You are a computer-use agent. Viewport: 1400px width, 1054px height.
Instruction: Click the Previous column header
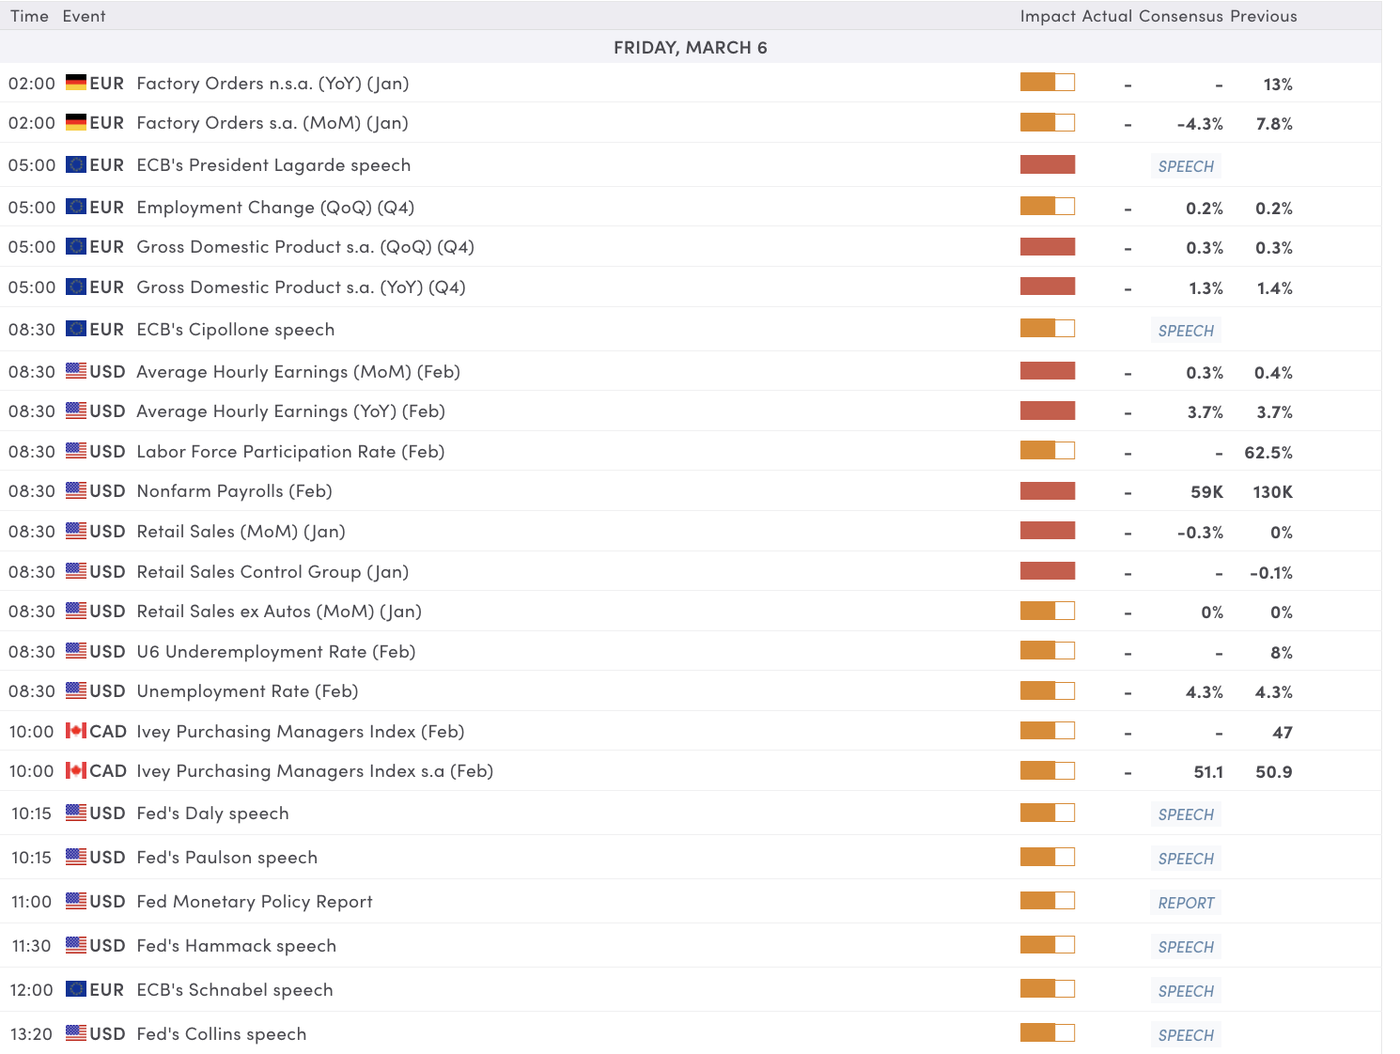tap(1264, 16)
